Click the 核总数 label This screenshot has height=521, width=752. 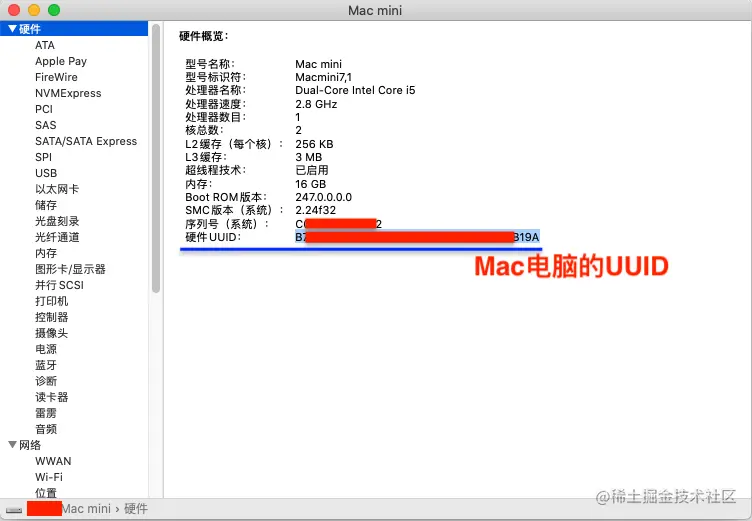click(x=204, y=130)
